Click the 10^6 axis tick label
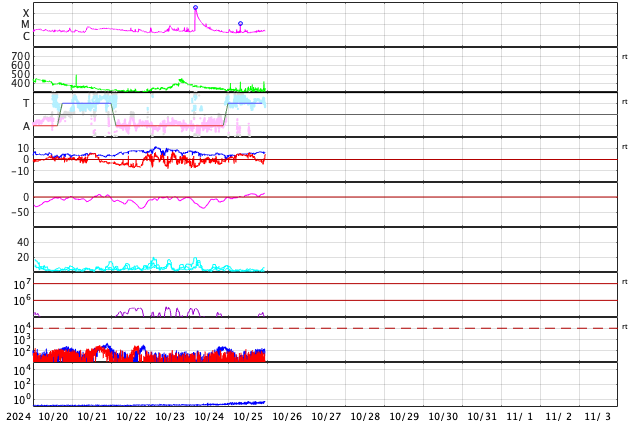Screen dimensions: 634x424 tap(22, 301)
